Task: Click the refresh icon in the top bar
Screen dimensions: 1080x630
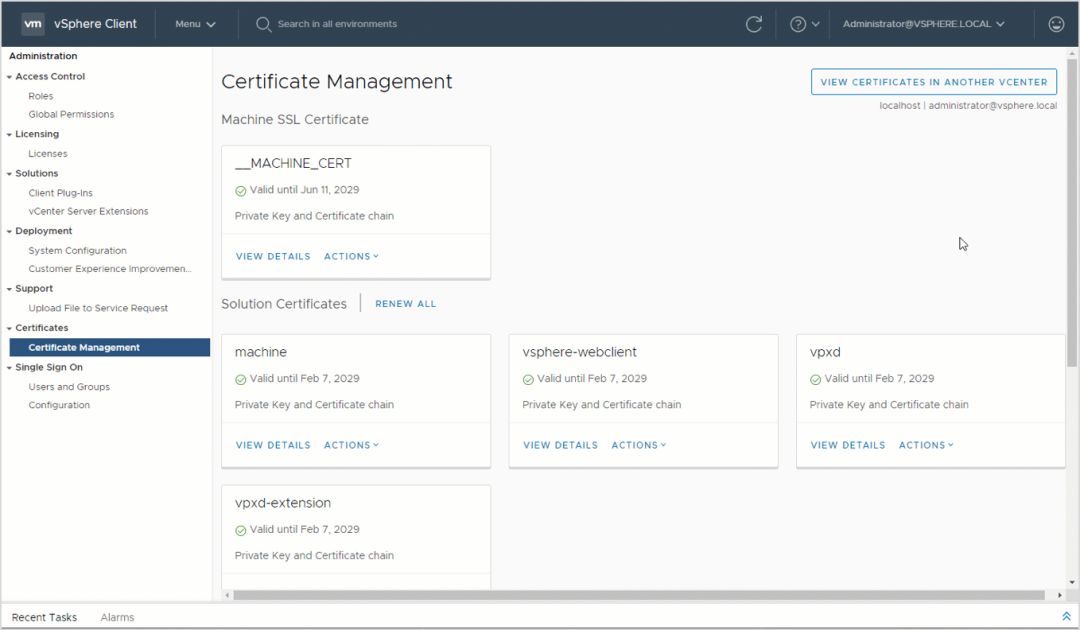Action: [754, 24]
